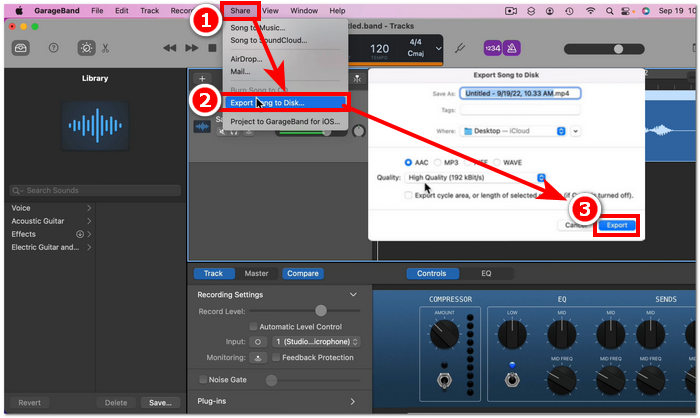The width and height of the screenshot is (700, 418).
Task: Adjust the Record Level slider
Action: [321, 310]
